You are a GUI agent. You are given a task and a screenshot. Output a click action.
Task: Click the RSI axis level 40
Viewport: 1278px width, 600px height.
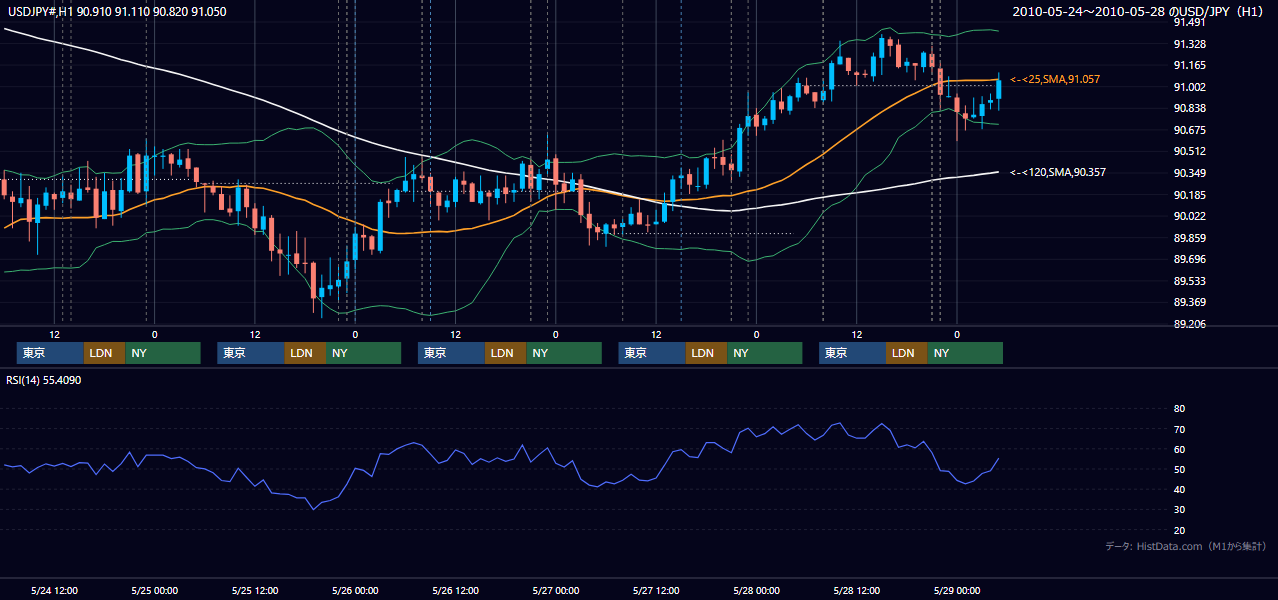coord(1179,489)
